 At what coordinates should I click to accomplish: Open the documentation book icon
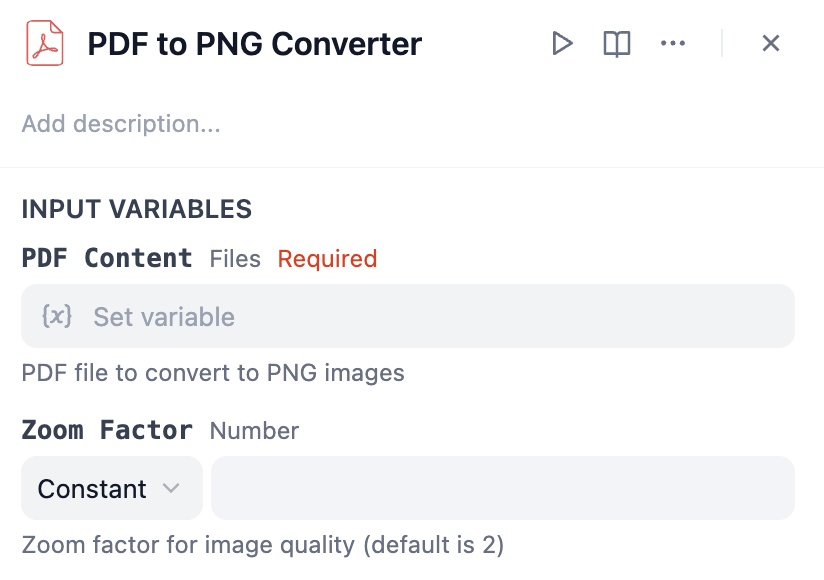tap(617, 43)
